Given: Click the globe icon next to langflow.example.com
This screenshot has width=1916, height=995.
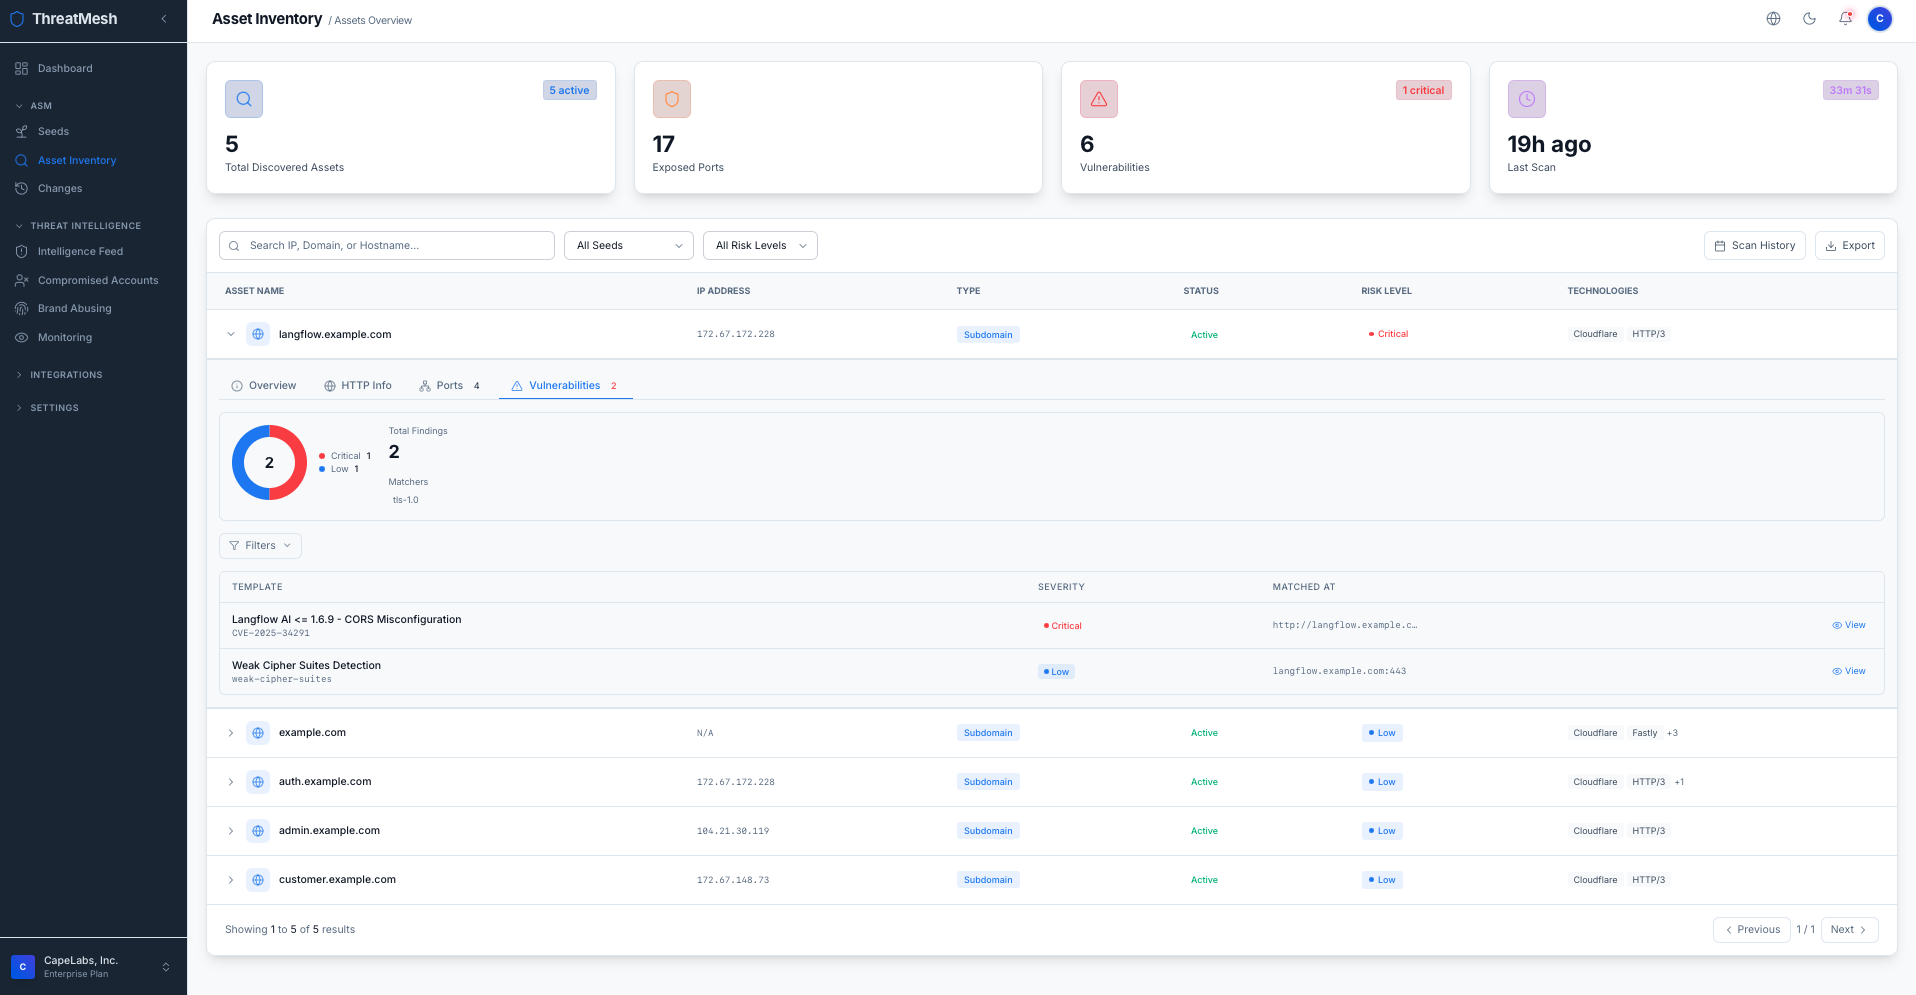Looking at the screenshot, I should pyautogui.click(x=258, y=334).
